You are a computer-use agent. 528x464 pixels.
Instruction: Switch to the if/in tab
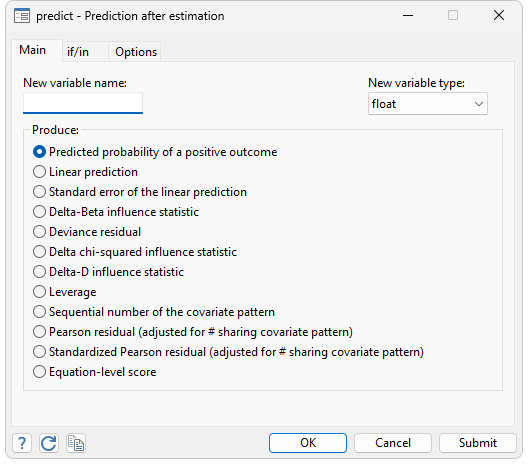(x=78, y=52)
